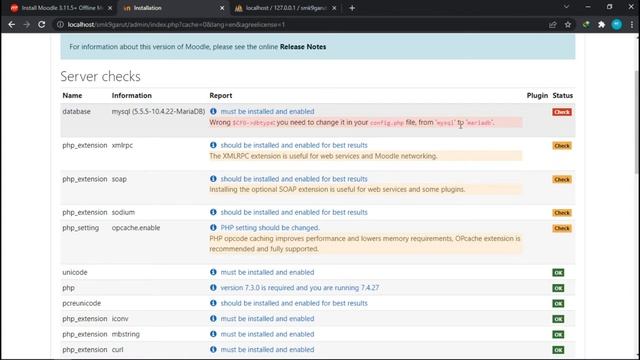Viewport: 640px width, 360px height.
Task: Click the browser Forward arrow
Action: pyautogui.click(x=27, y=24)
